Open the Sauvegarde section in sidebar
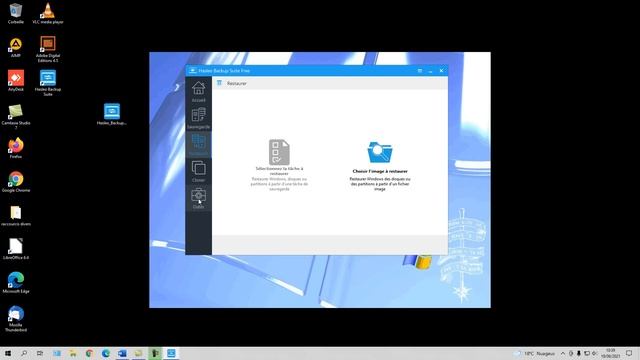This screenshot has width=640, height=360. [198, 118]
